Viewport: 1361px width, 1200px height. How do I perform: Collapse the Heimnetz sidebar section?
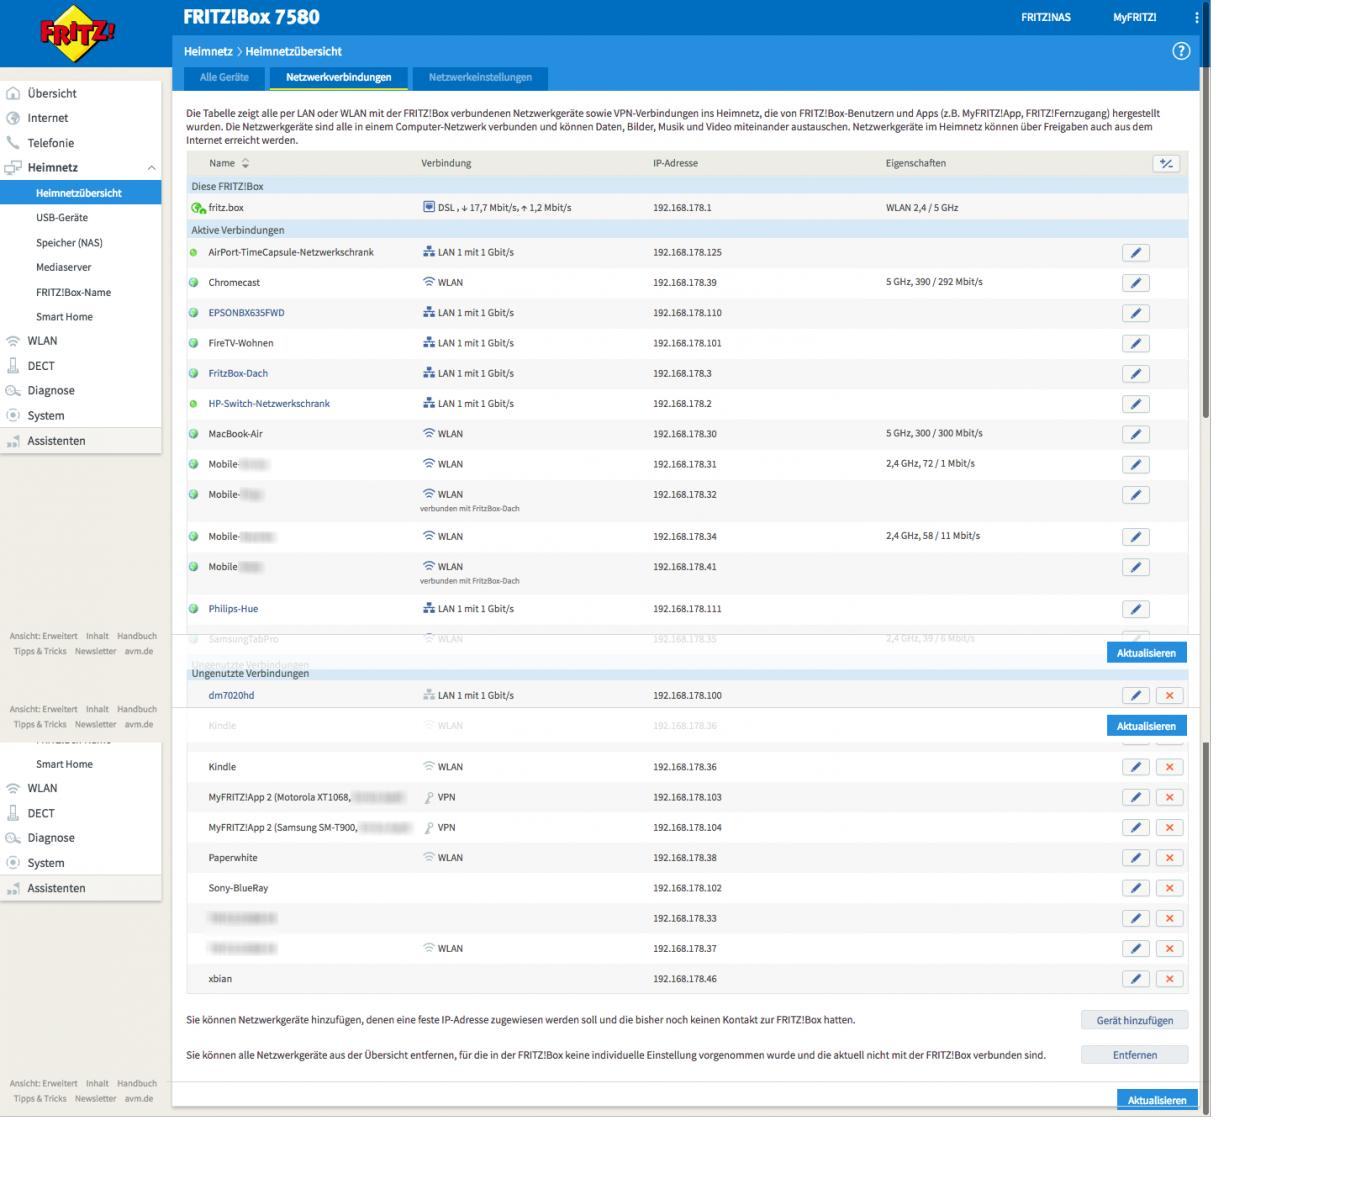[151, 168]
